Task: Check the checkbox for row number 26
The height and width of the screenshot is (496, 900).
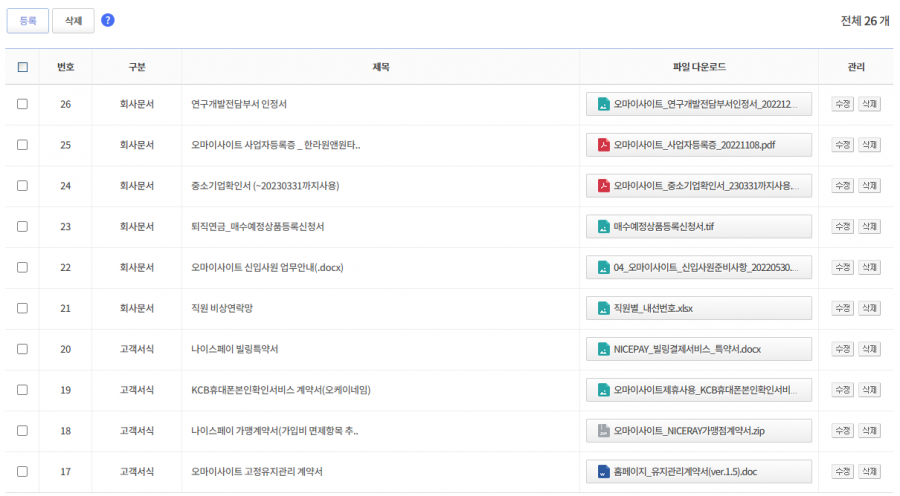Action: point(22,104)
